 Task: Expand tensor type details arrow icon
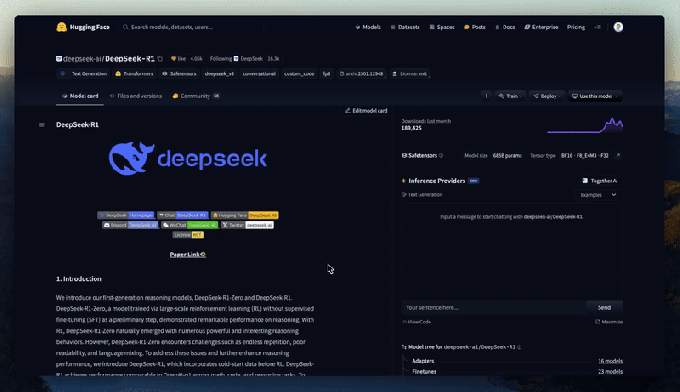pyautogui.click(x=618, y=155)
